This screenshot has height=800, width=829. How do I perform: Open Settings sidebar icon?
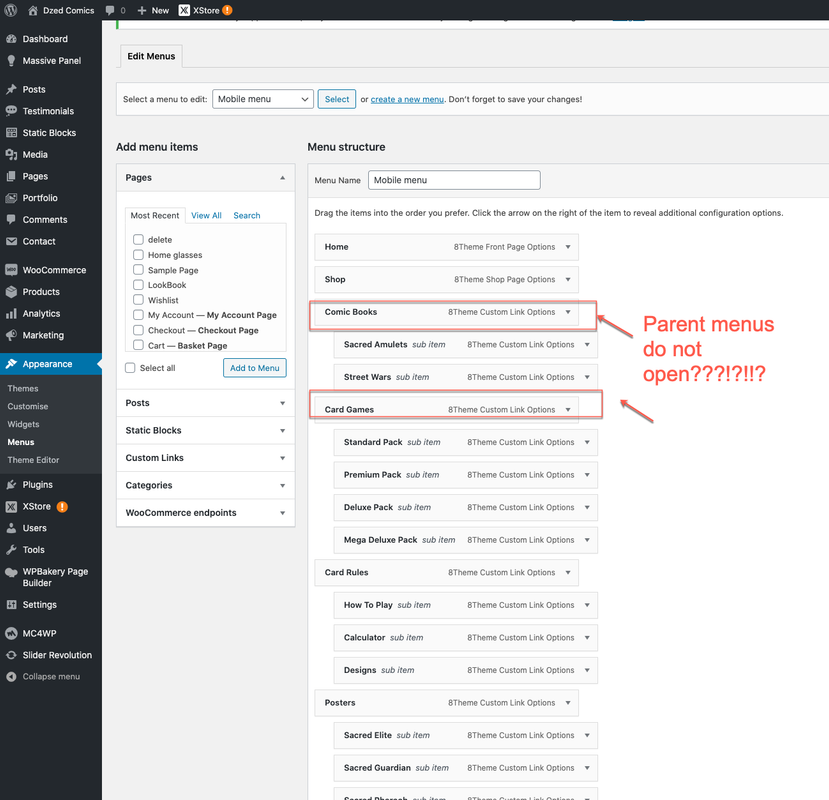(11, 604)
